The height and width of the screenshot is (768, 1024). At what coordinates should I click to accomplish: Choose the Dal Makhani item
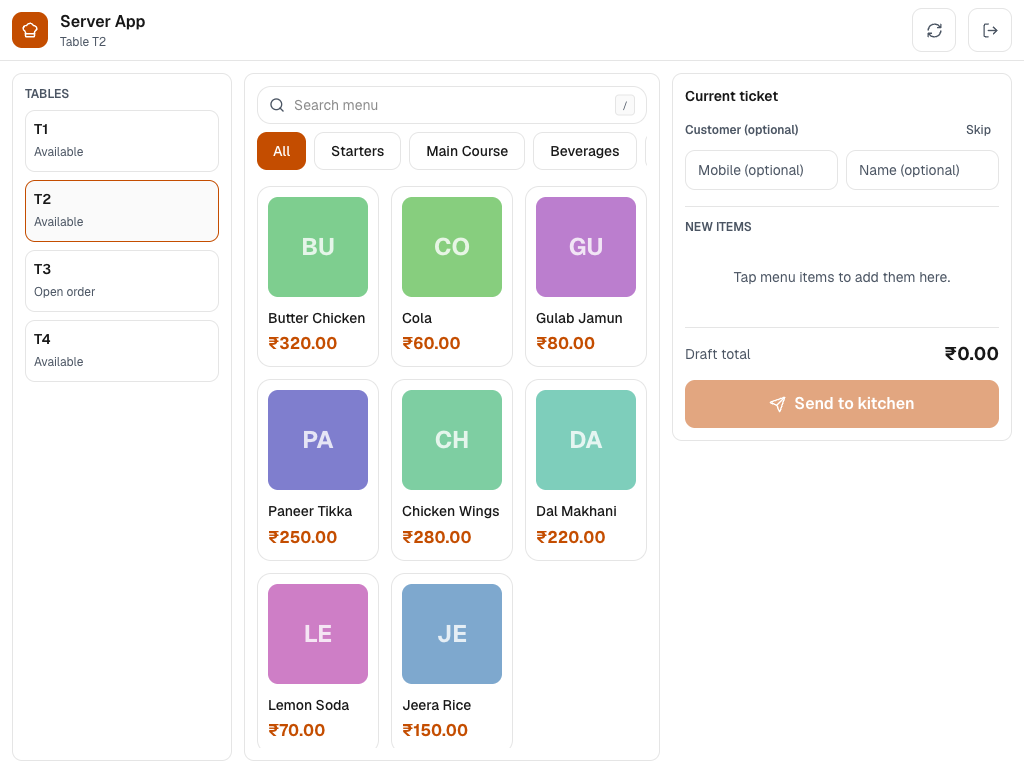pyautogui.click(x=586, y=470)
